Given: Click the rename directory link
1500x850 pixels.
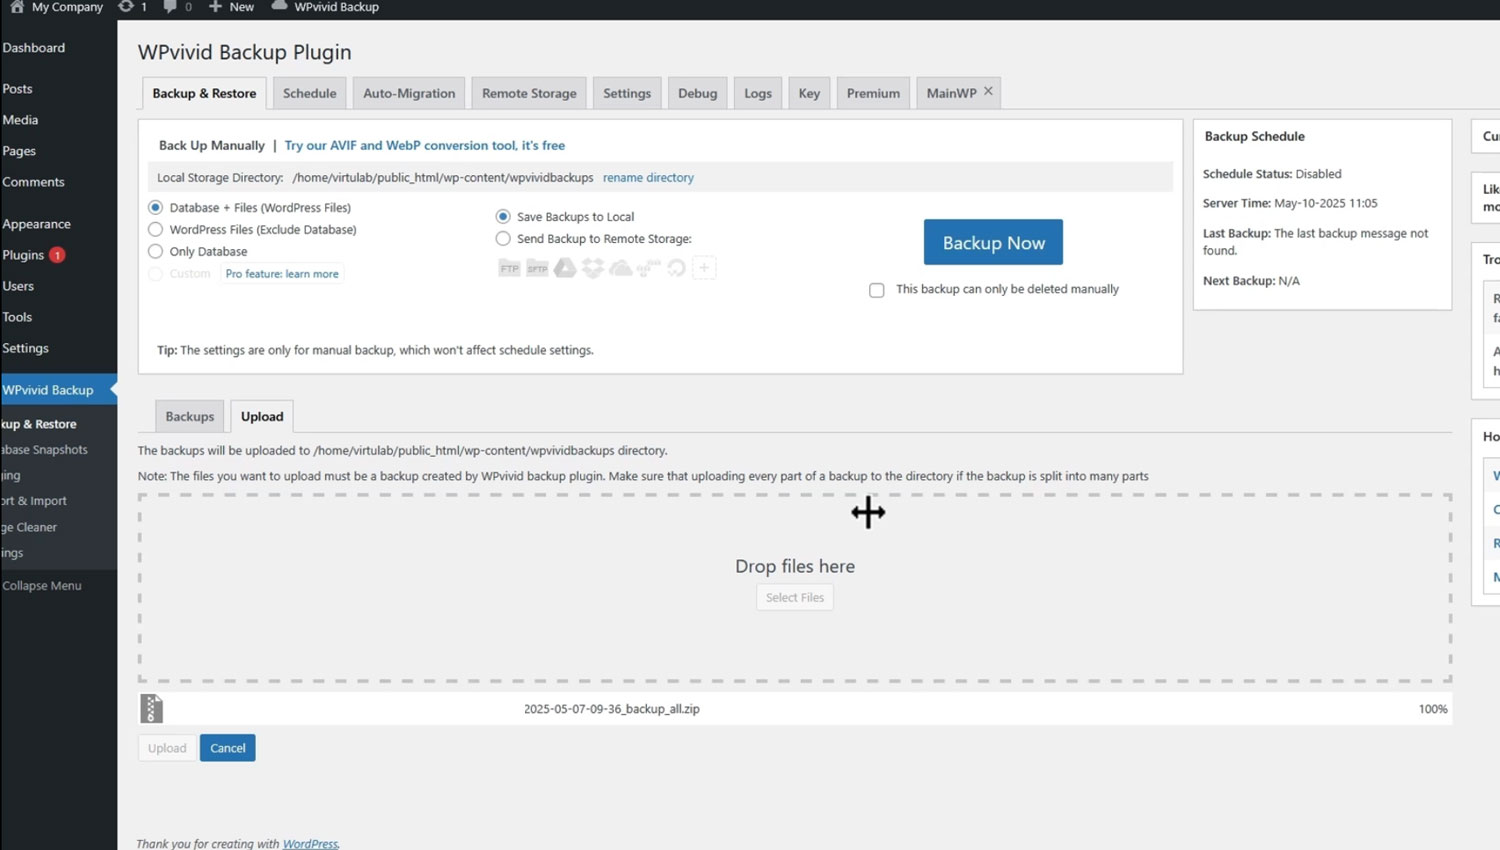Looking at the screenshot, I should click(648, 177).
